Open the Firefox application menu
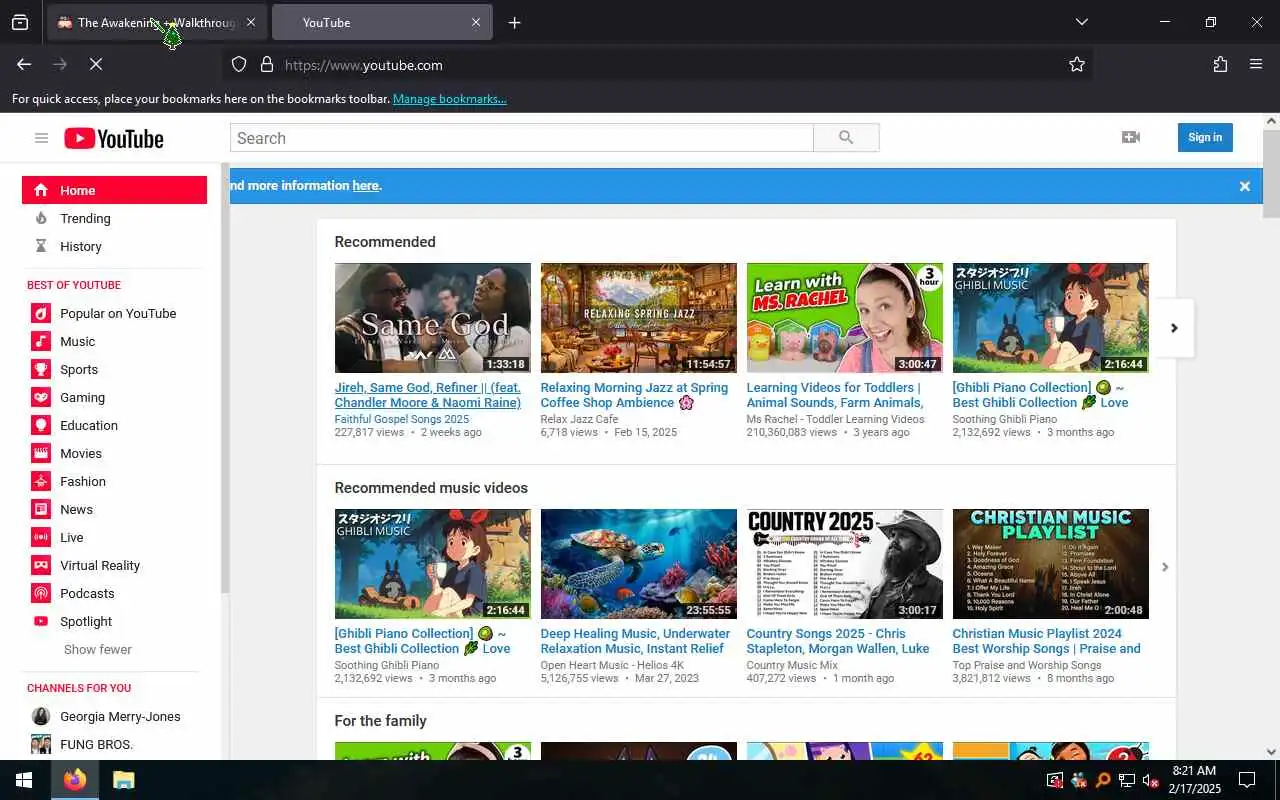The height and width of the screenshot is (800, 1280). pyautogui.click(x=1256, y=64)
